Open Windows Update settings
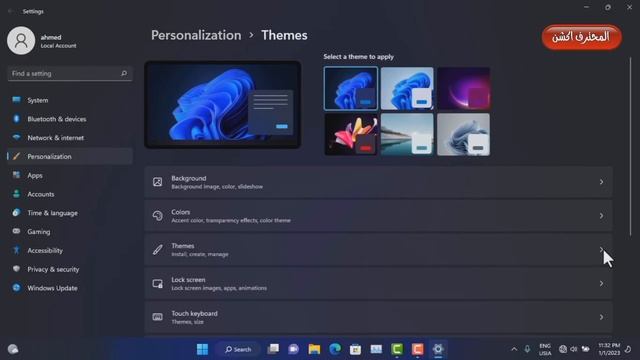Viewport: 640px width, 360px height. point(69,288)
